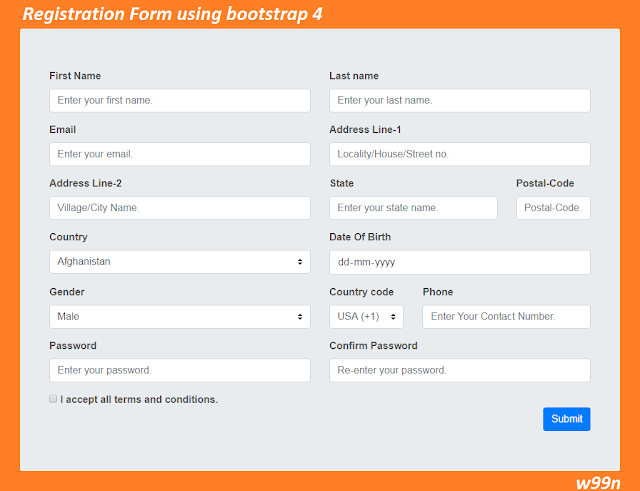640x491 pixels.
Task: Select the Postal-Code field
Action: pos(553,208)
